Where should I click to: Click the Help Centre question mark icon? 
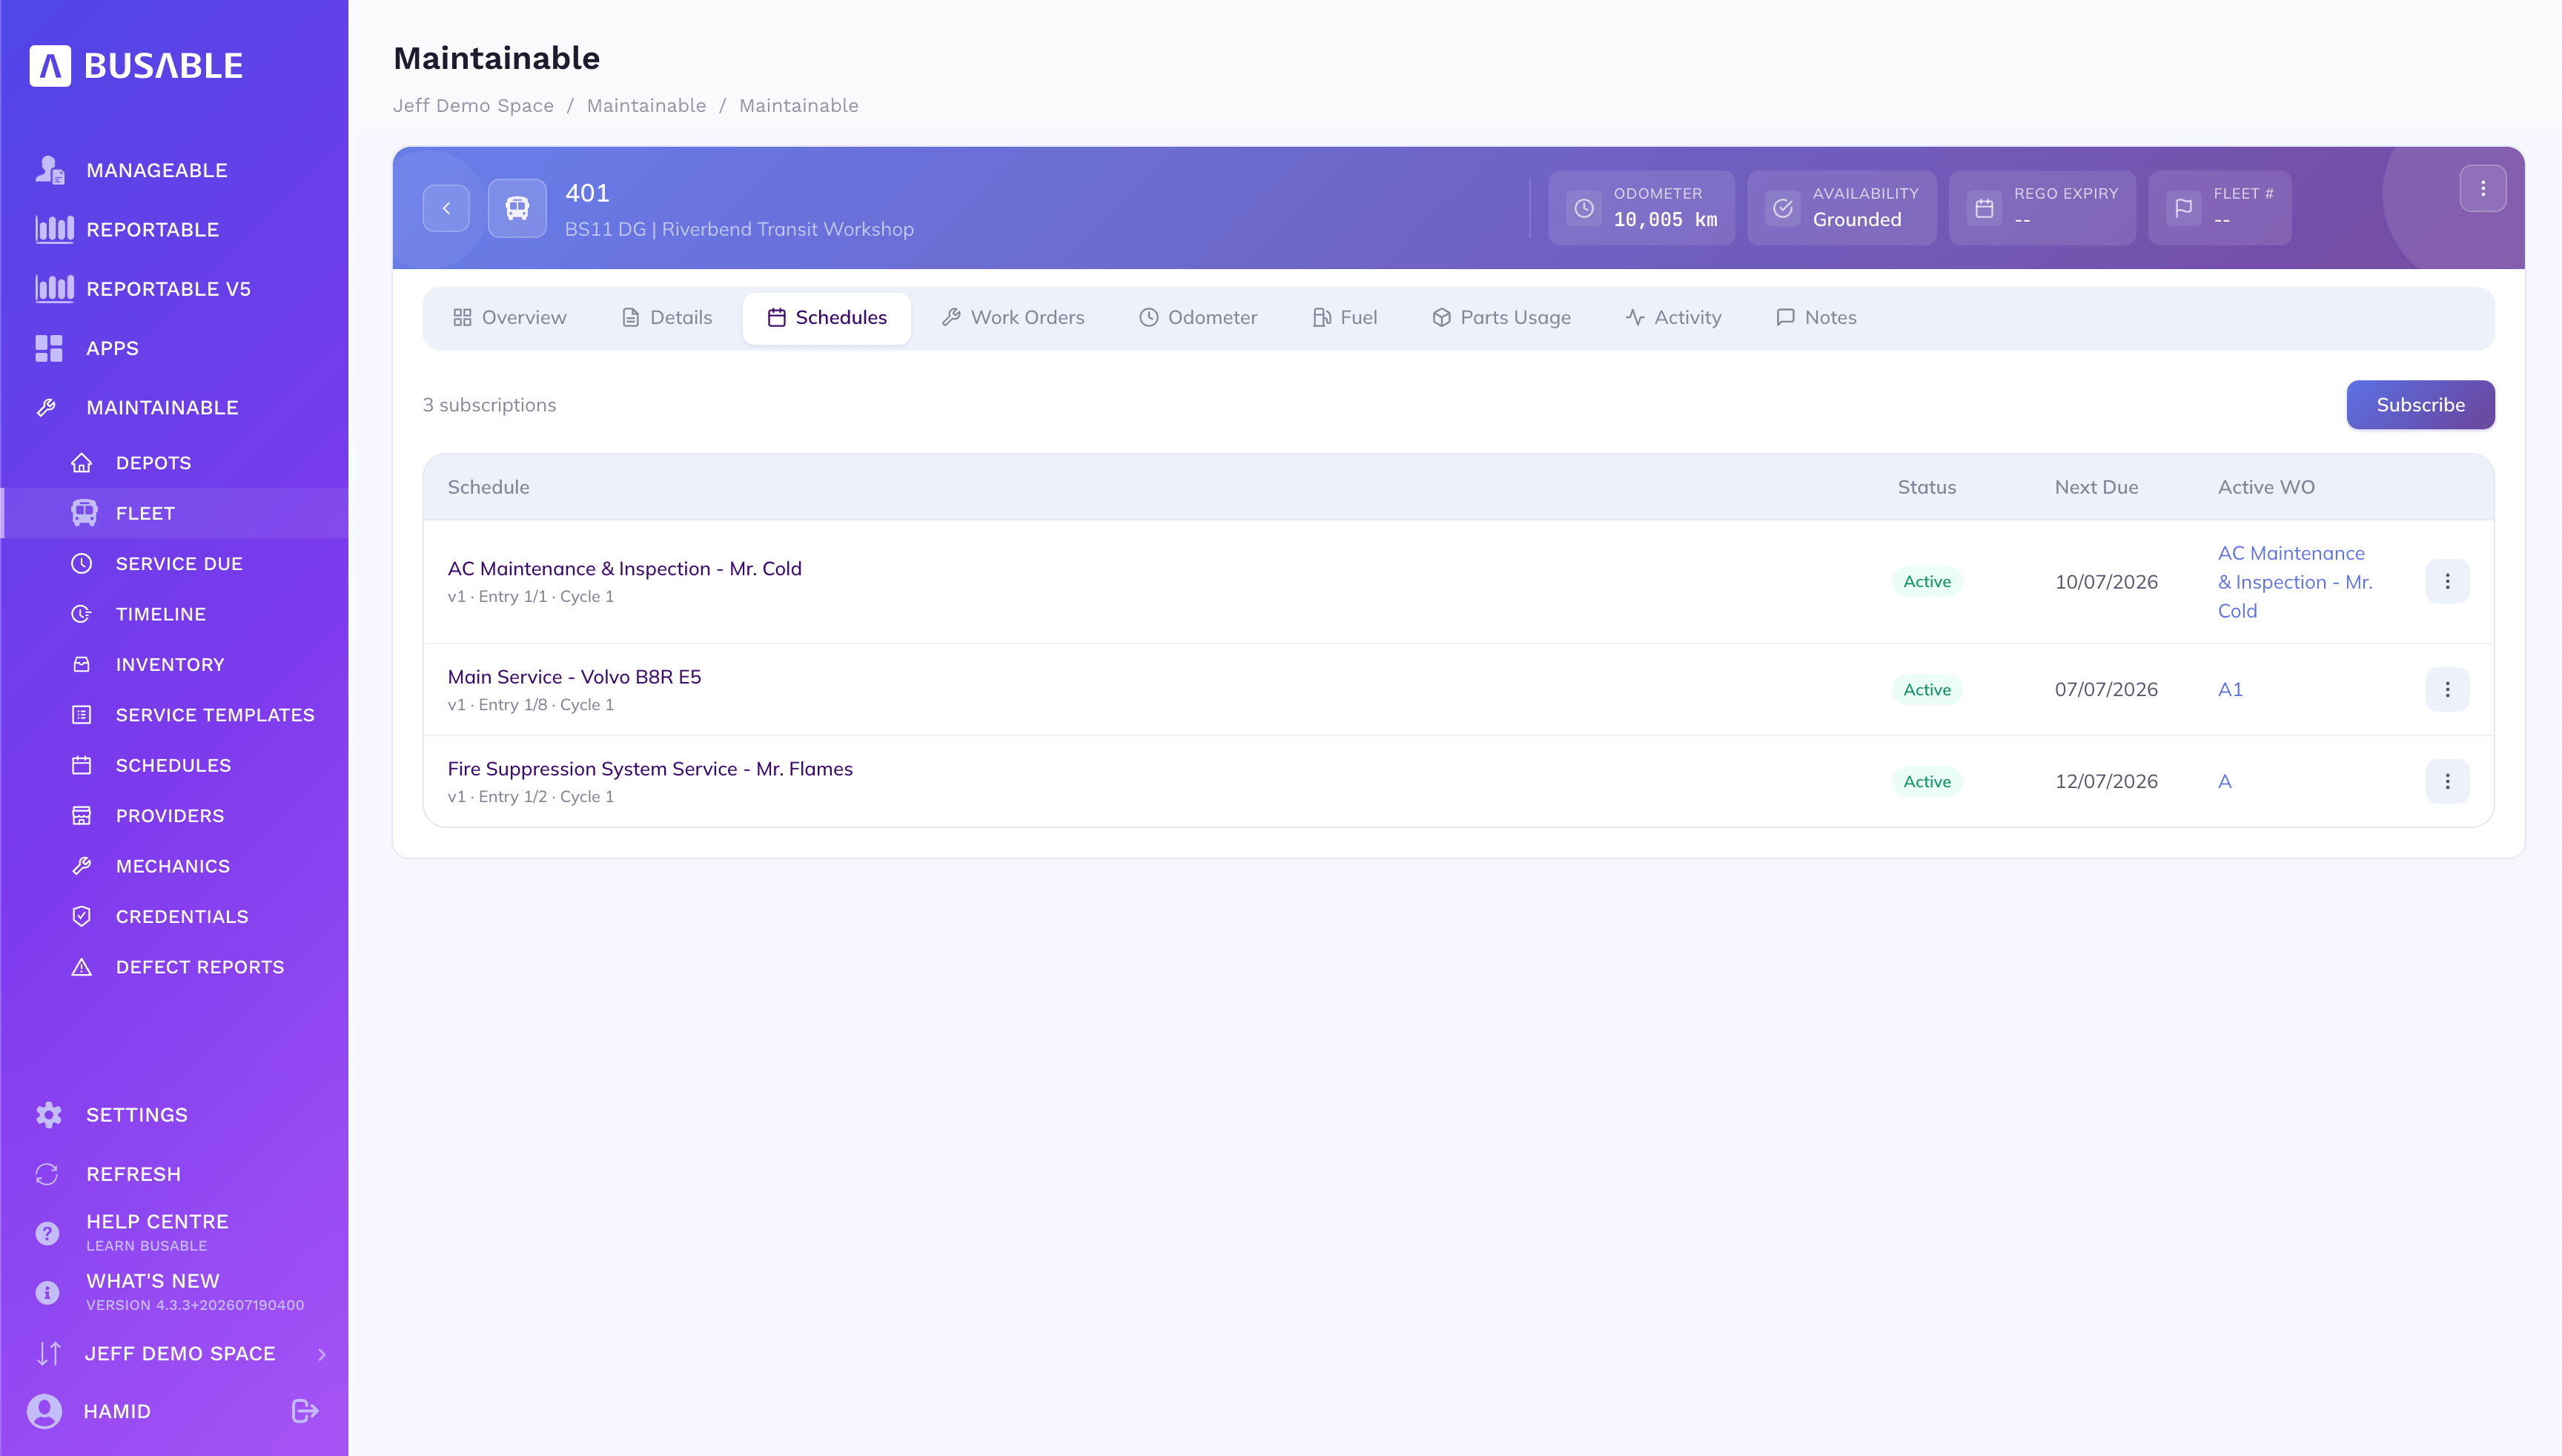pos(47,1233)
